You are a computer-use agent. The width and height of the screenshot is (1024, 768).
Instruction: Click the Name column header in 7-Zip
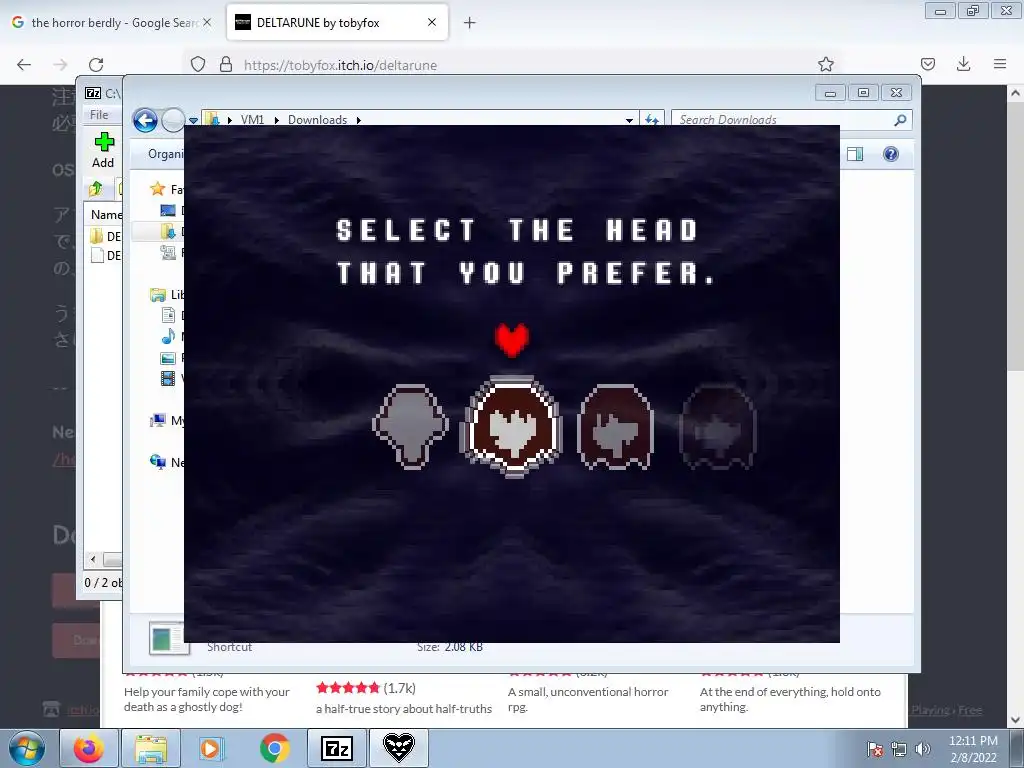pos(106,215)
